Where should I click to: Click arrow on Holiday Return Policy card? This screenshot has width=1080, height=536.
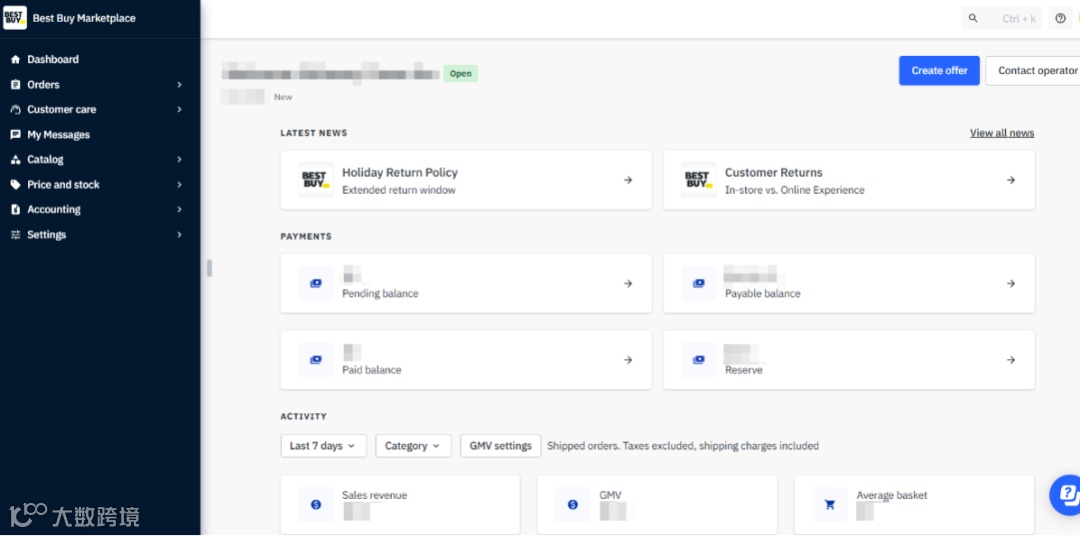[x=627, y=180]
